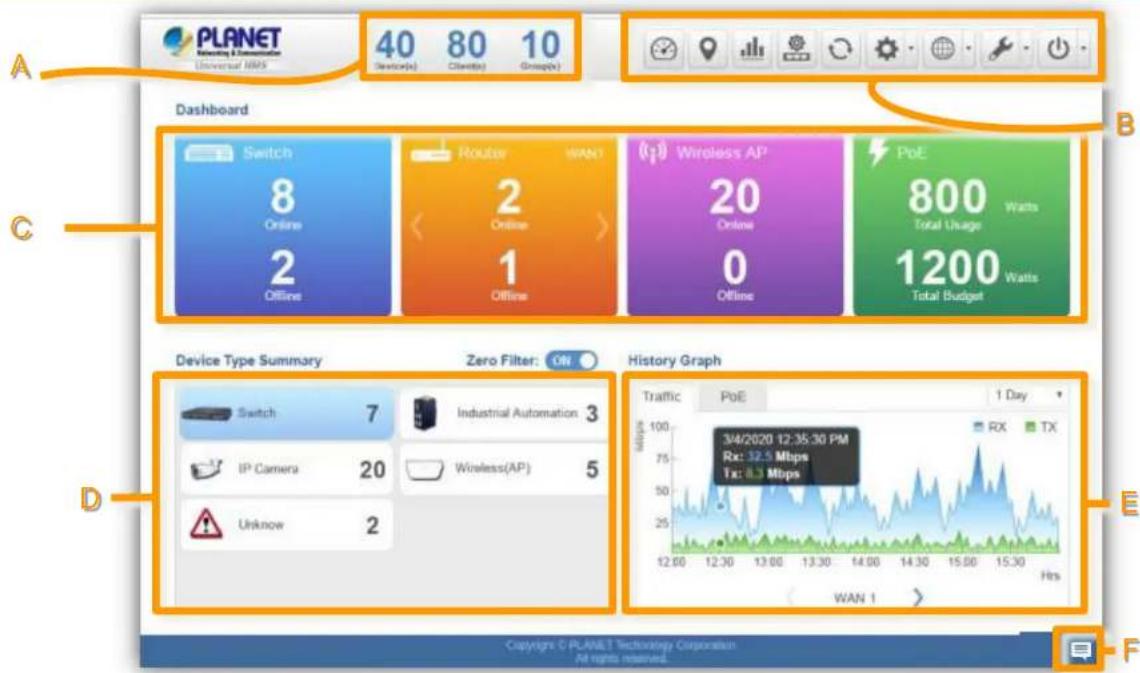Click the Switch icon in blue card

pyautogui.click(x=209, y=153)
